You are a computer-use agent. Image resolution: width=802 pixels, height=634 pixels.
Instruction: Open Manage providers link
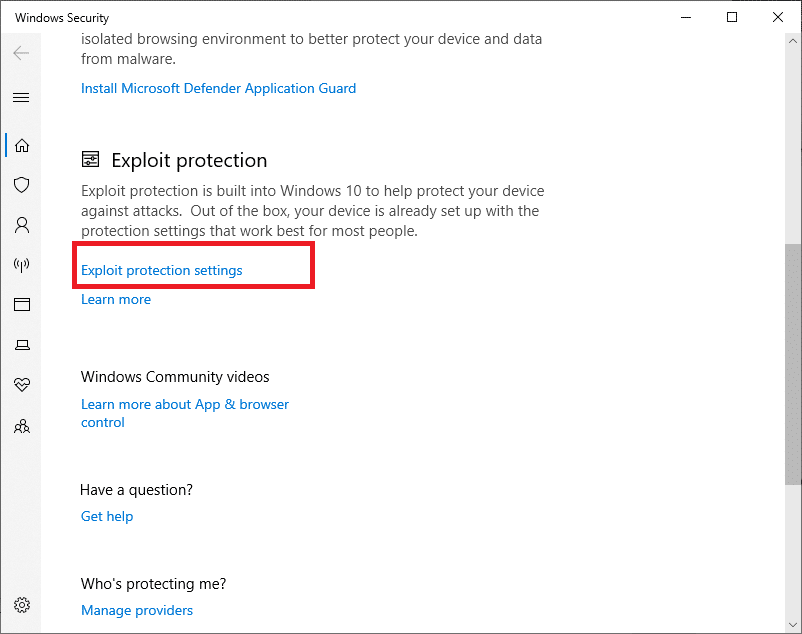tap(137, 610)
